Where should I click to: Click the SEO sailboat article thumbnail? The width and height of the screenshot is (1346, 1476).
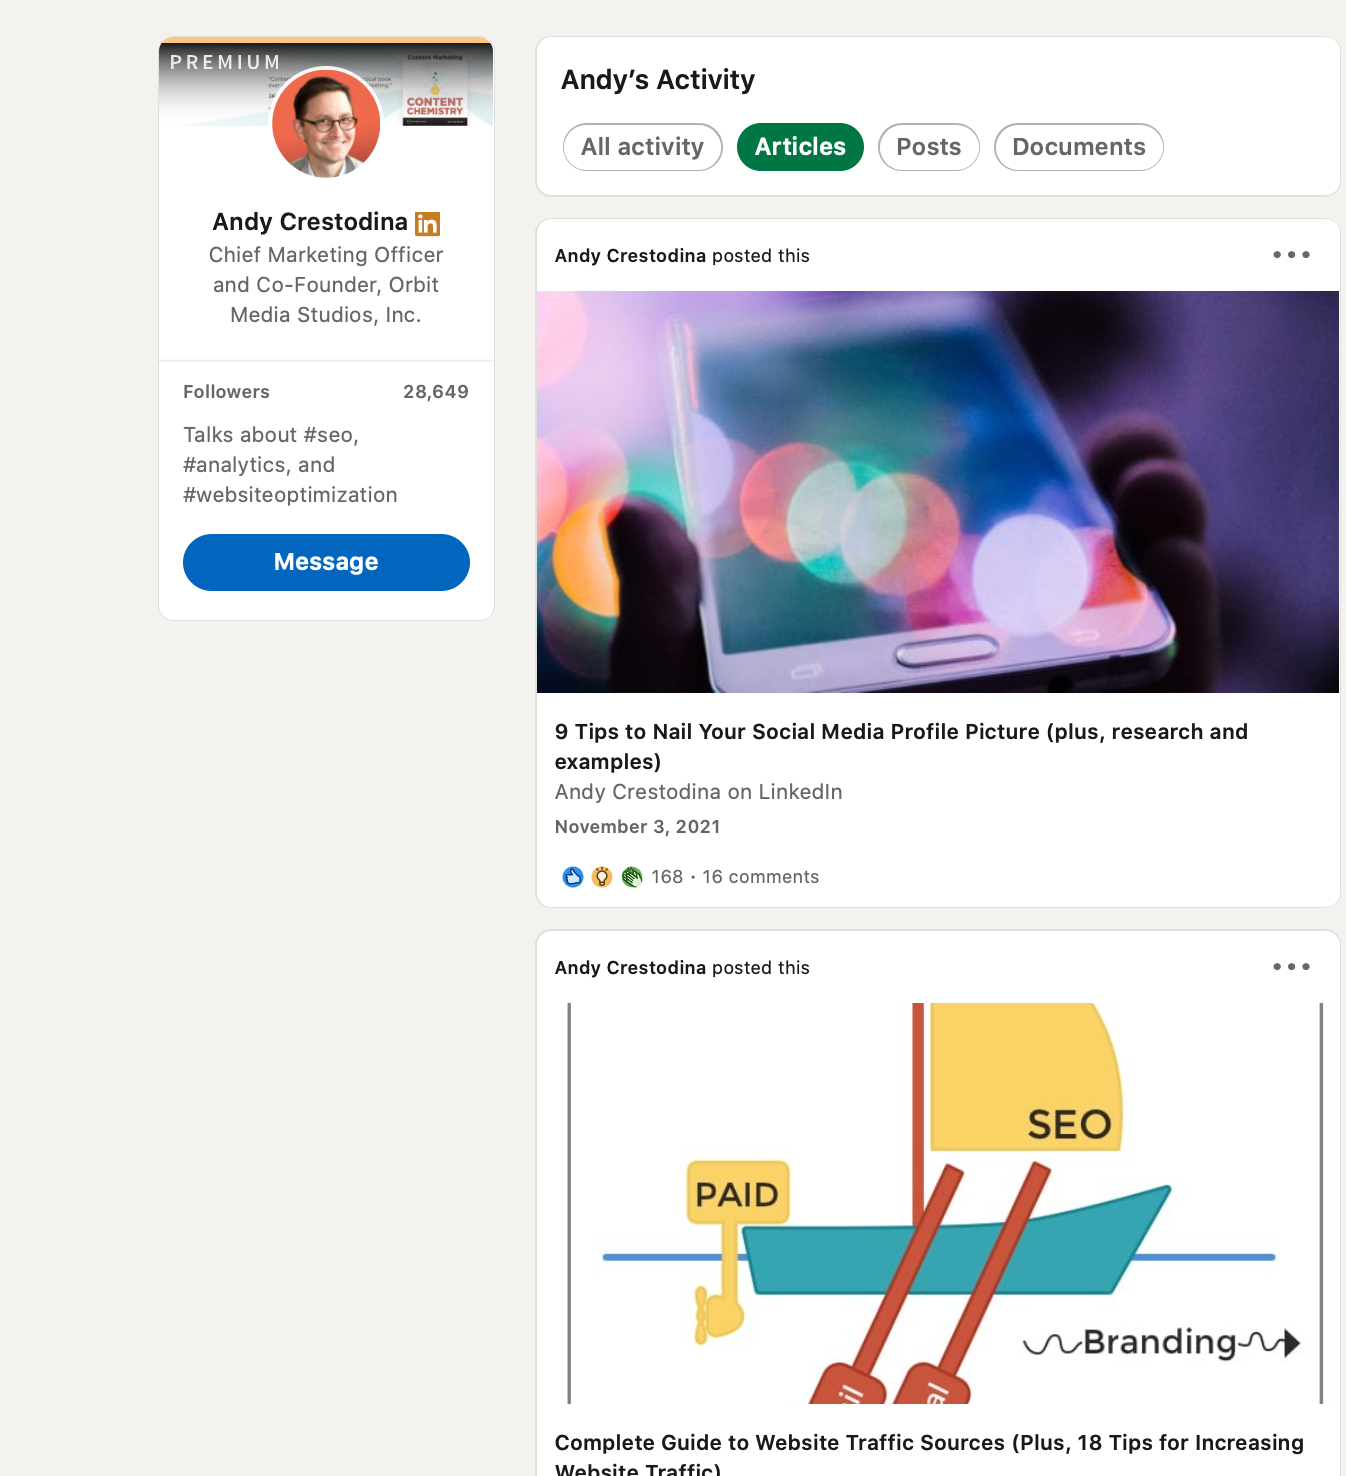pyautogui.click(x=938, y=1200)
